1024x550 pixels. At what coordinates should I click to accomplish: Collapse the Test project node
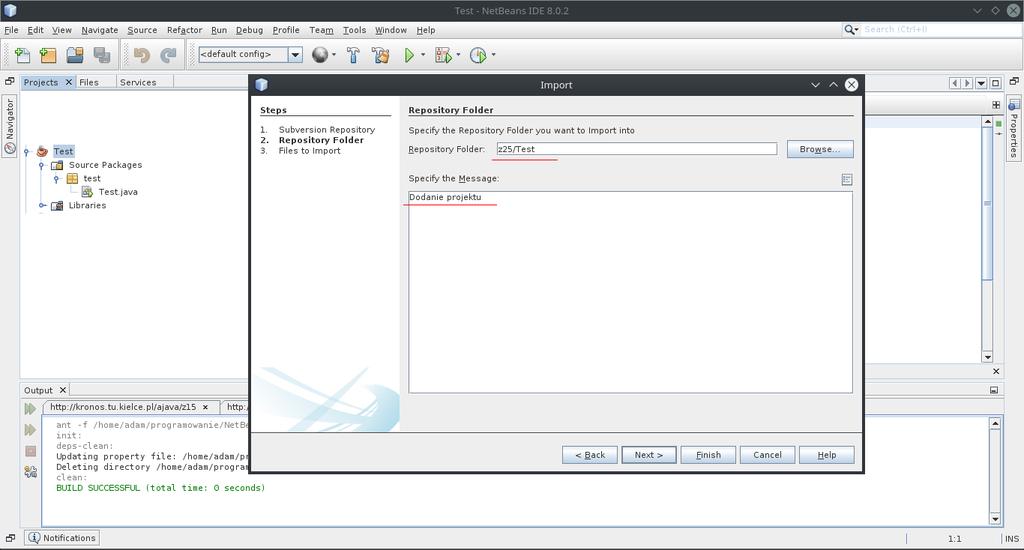pyautogui.click(x=27, y=152)
